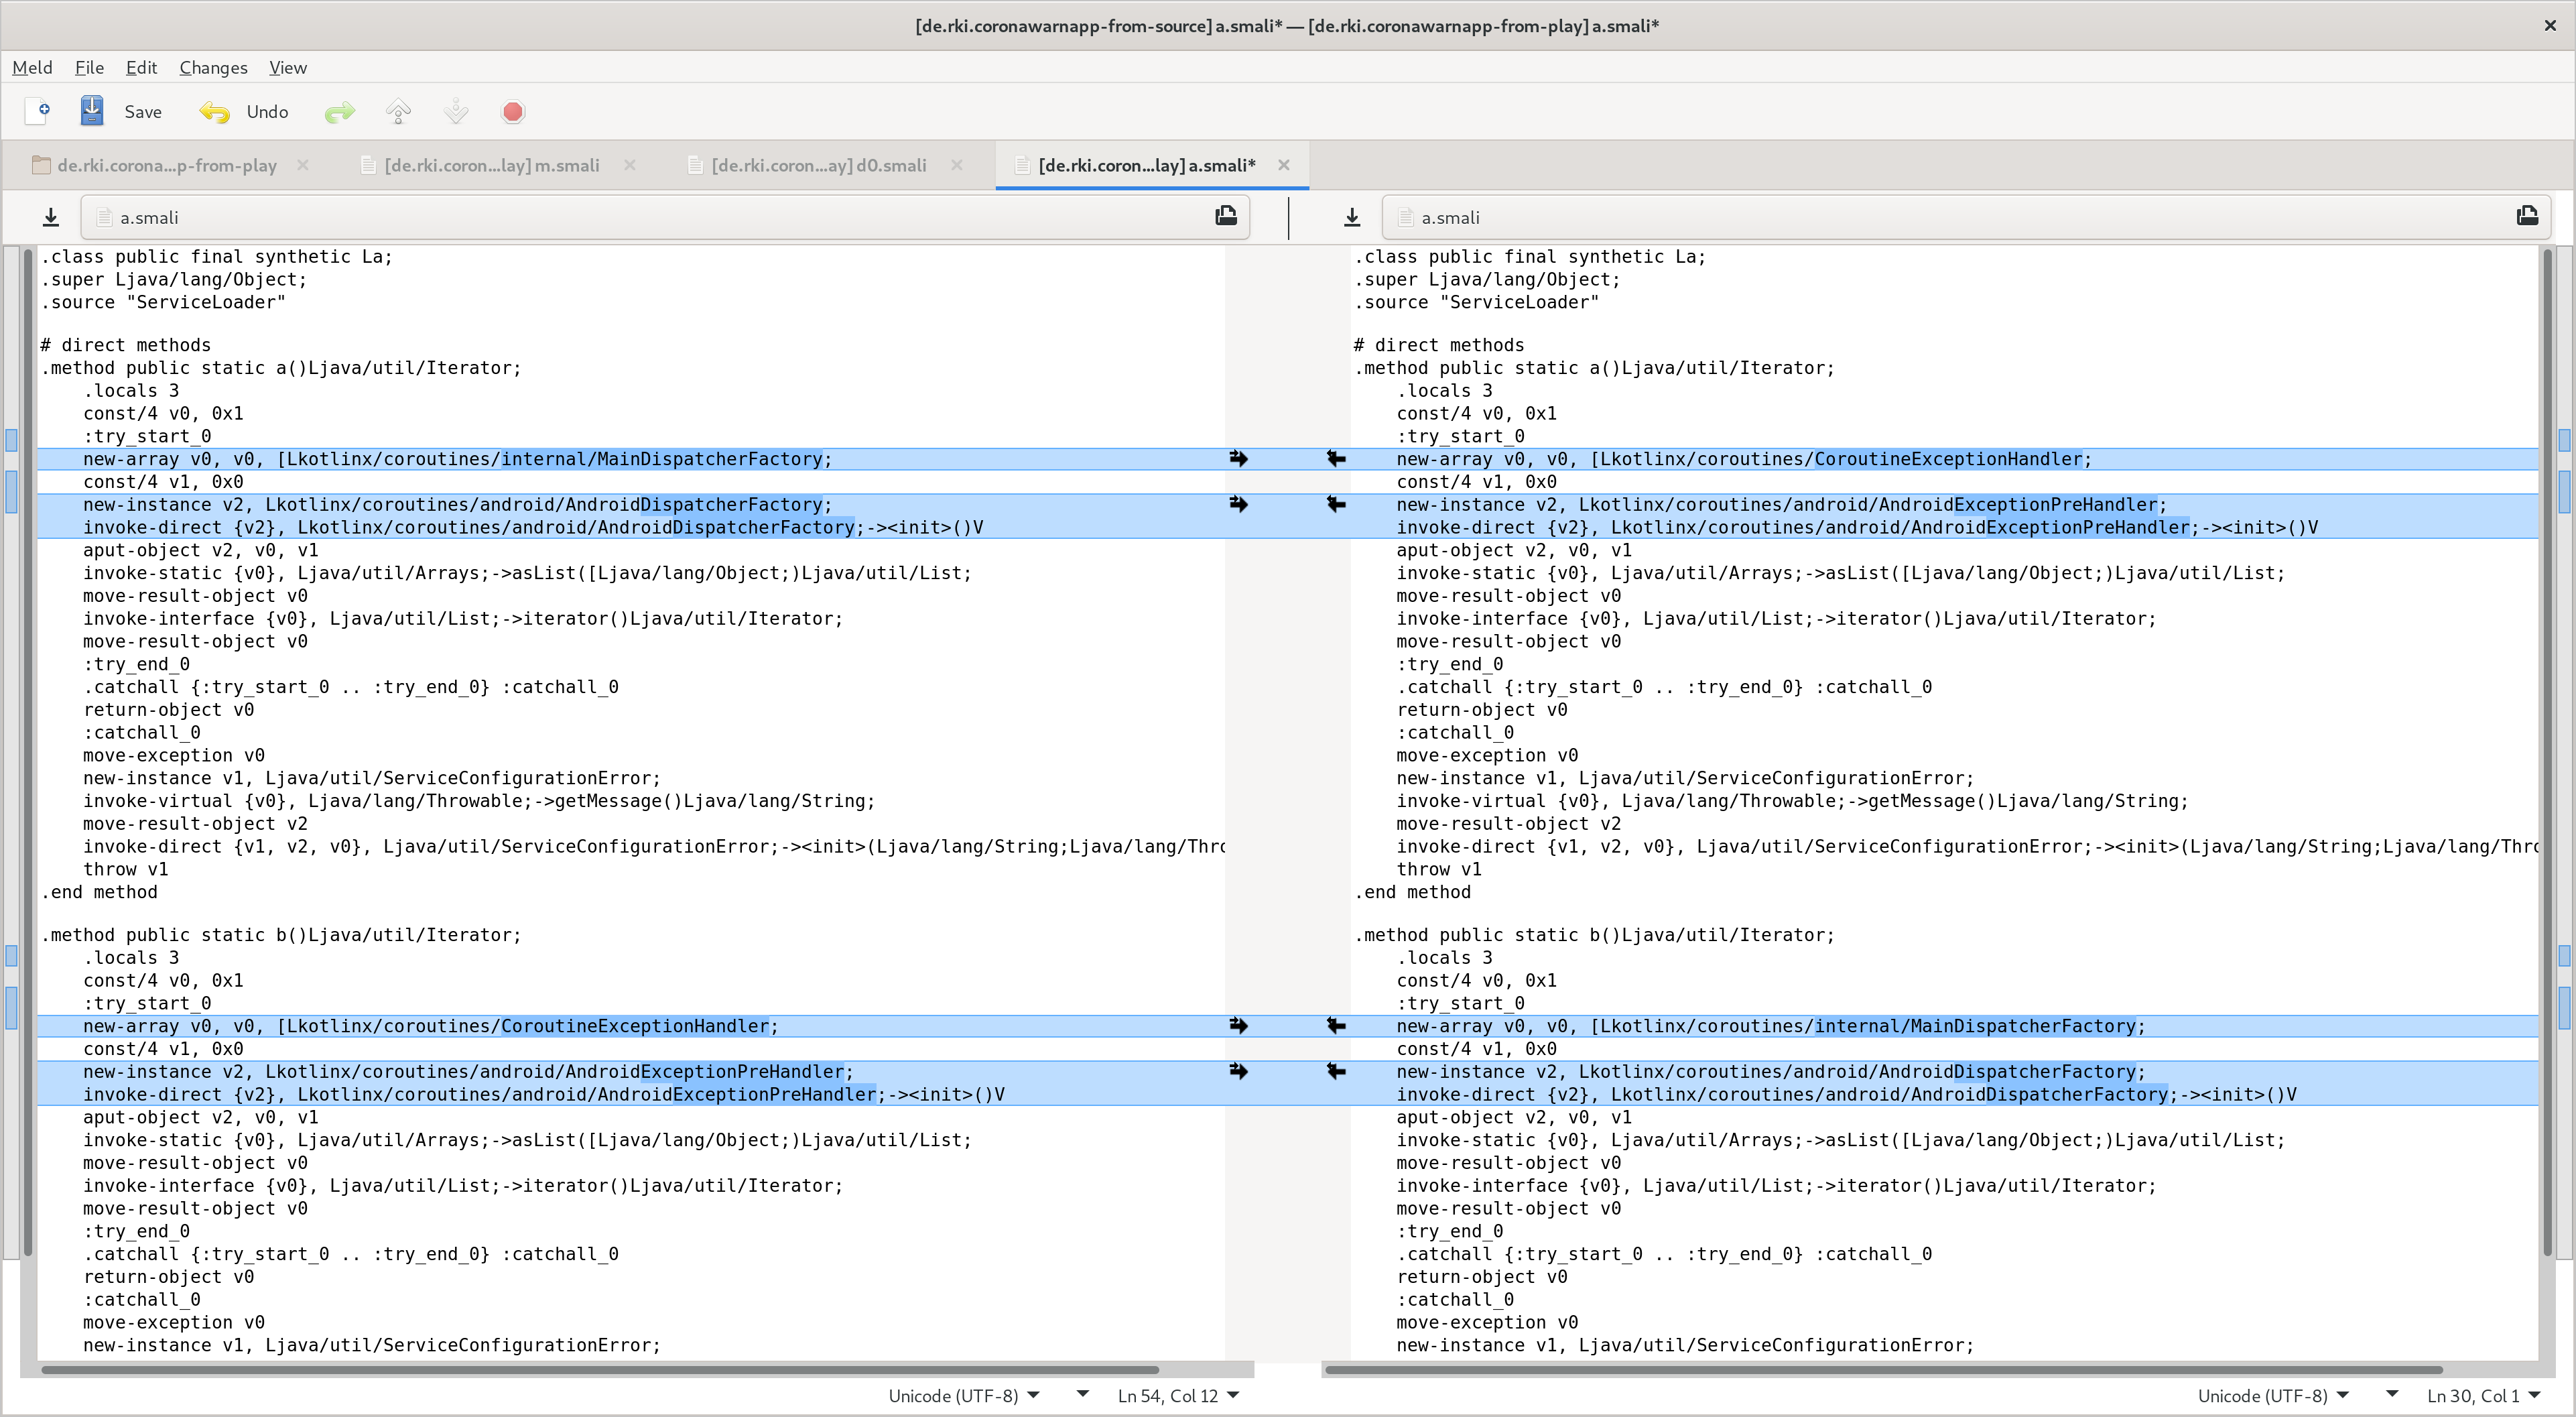Screen dimensions: 2576x1417
Task: Pull AndroidExceptionPreHandler new-instance block left in method a
Action: click(1336, 504)
